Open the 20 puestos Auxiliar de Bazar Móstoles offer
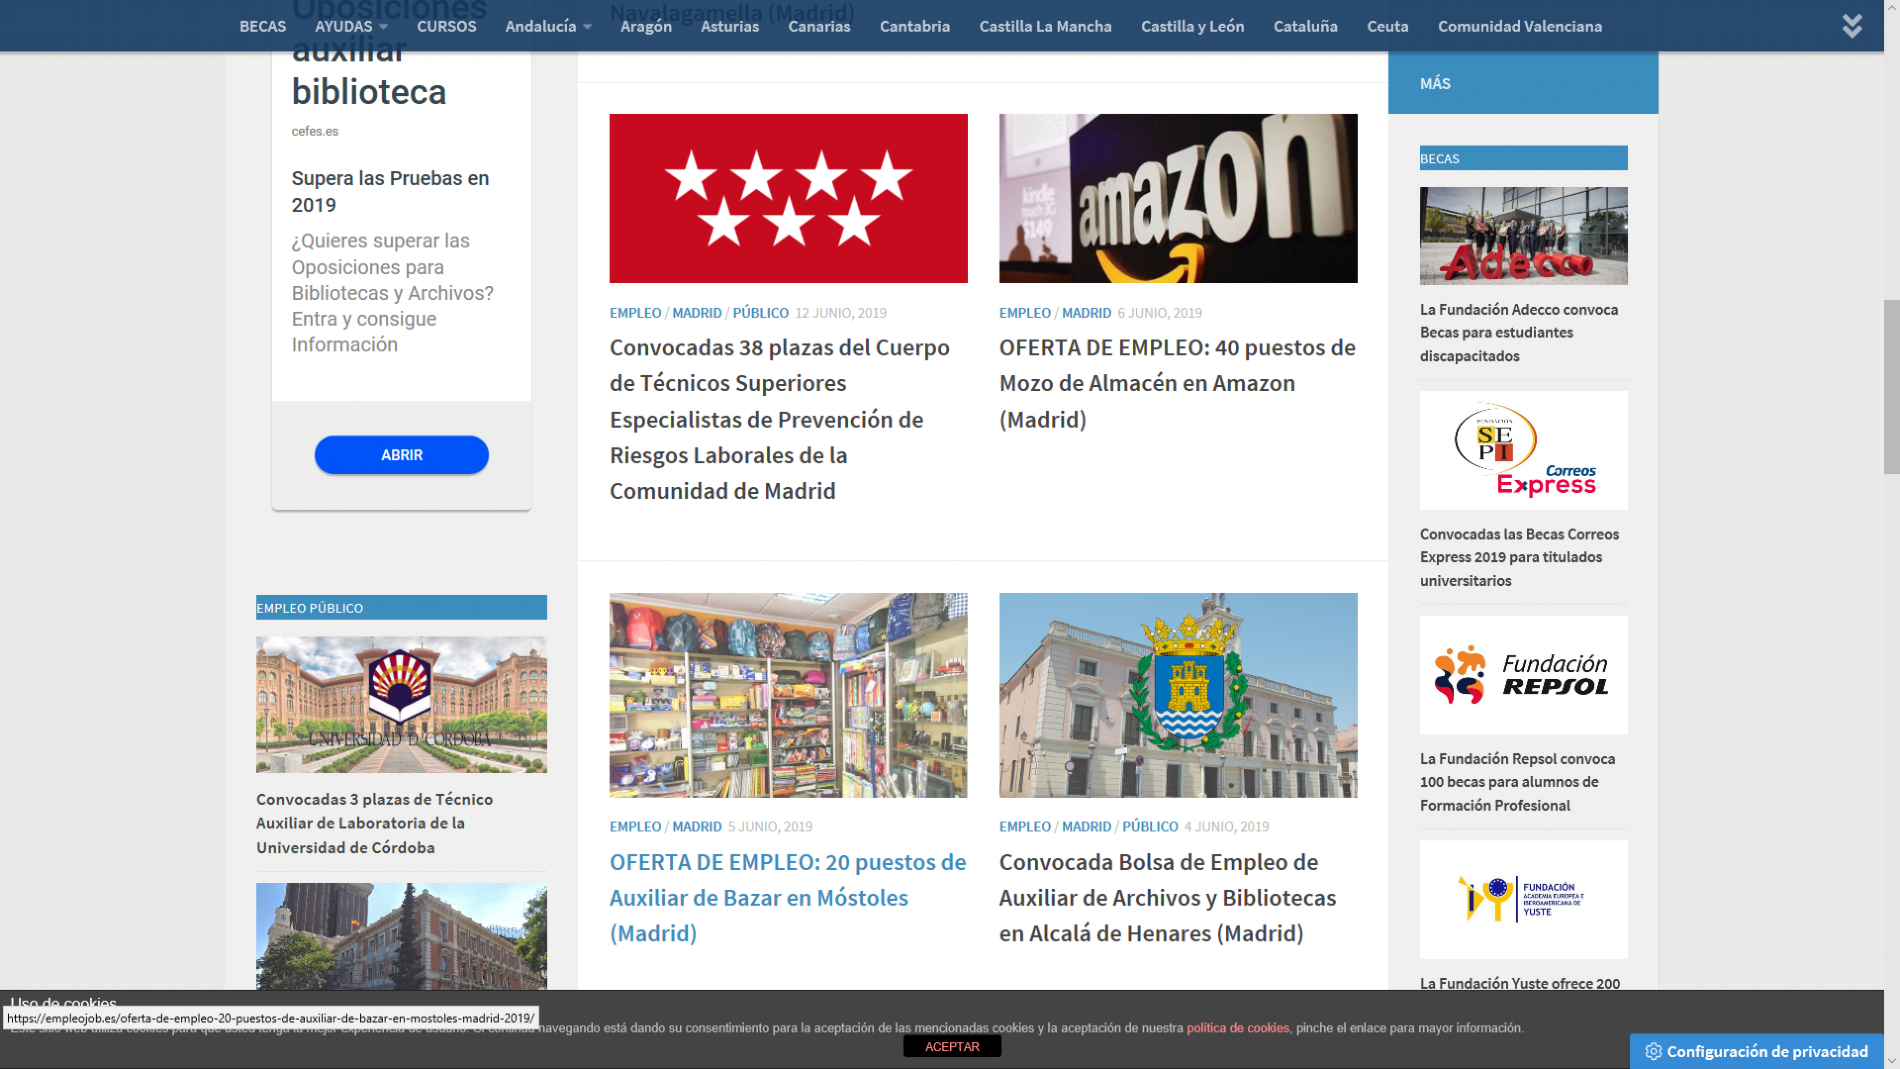This screenshot has width=1900, height=1069. 788,897
